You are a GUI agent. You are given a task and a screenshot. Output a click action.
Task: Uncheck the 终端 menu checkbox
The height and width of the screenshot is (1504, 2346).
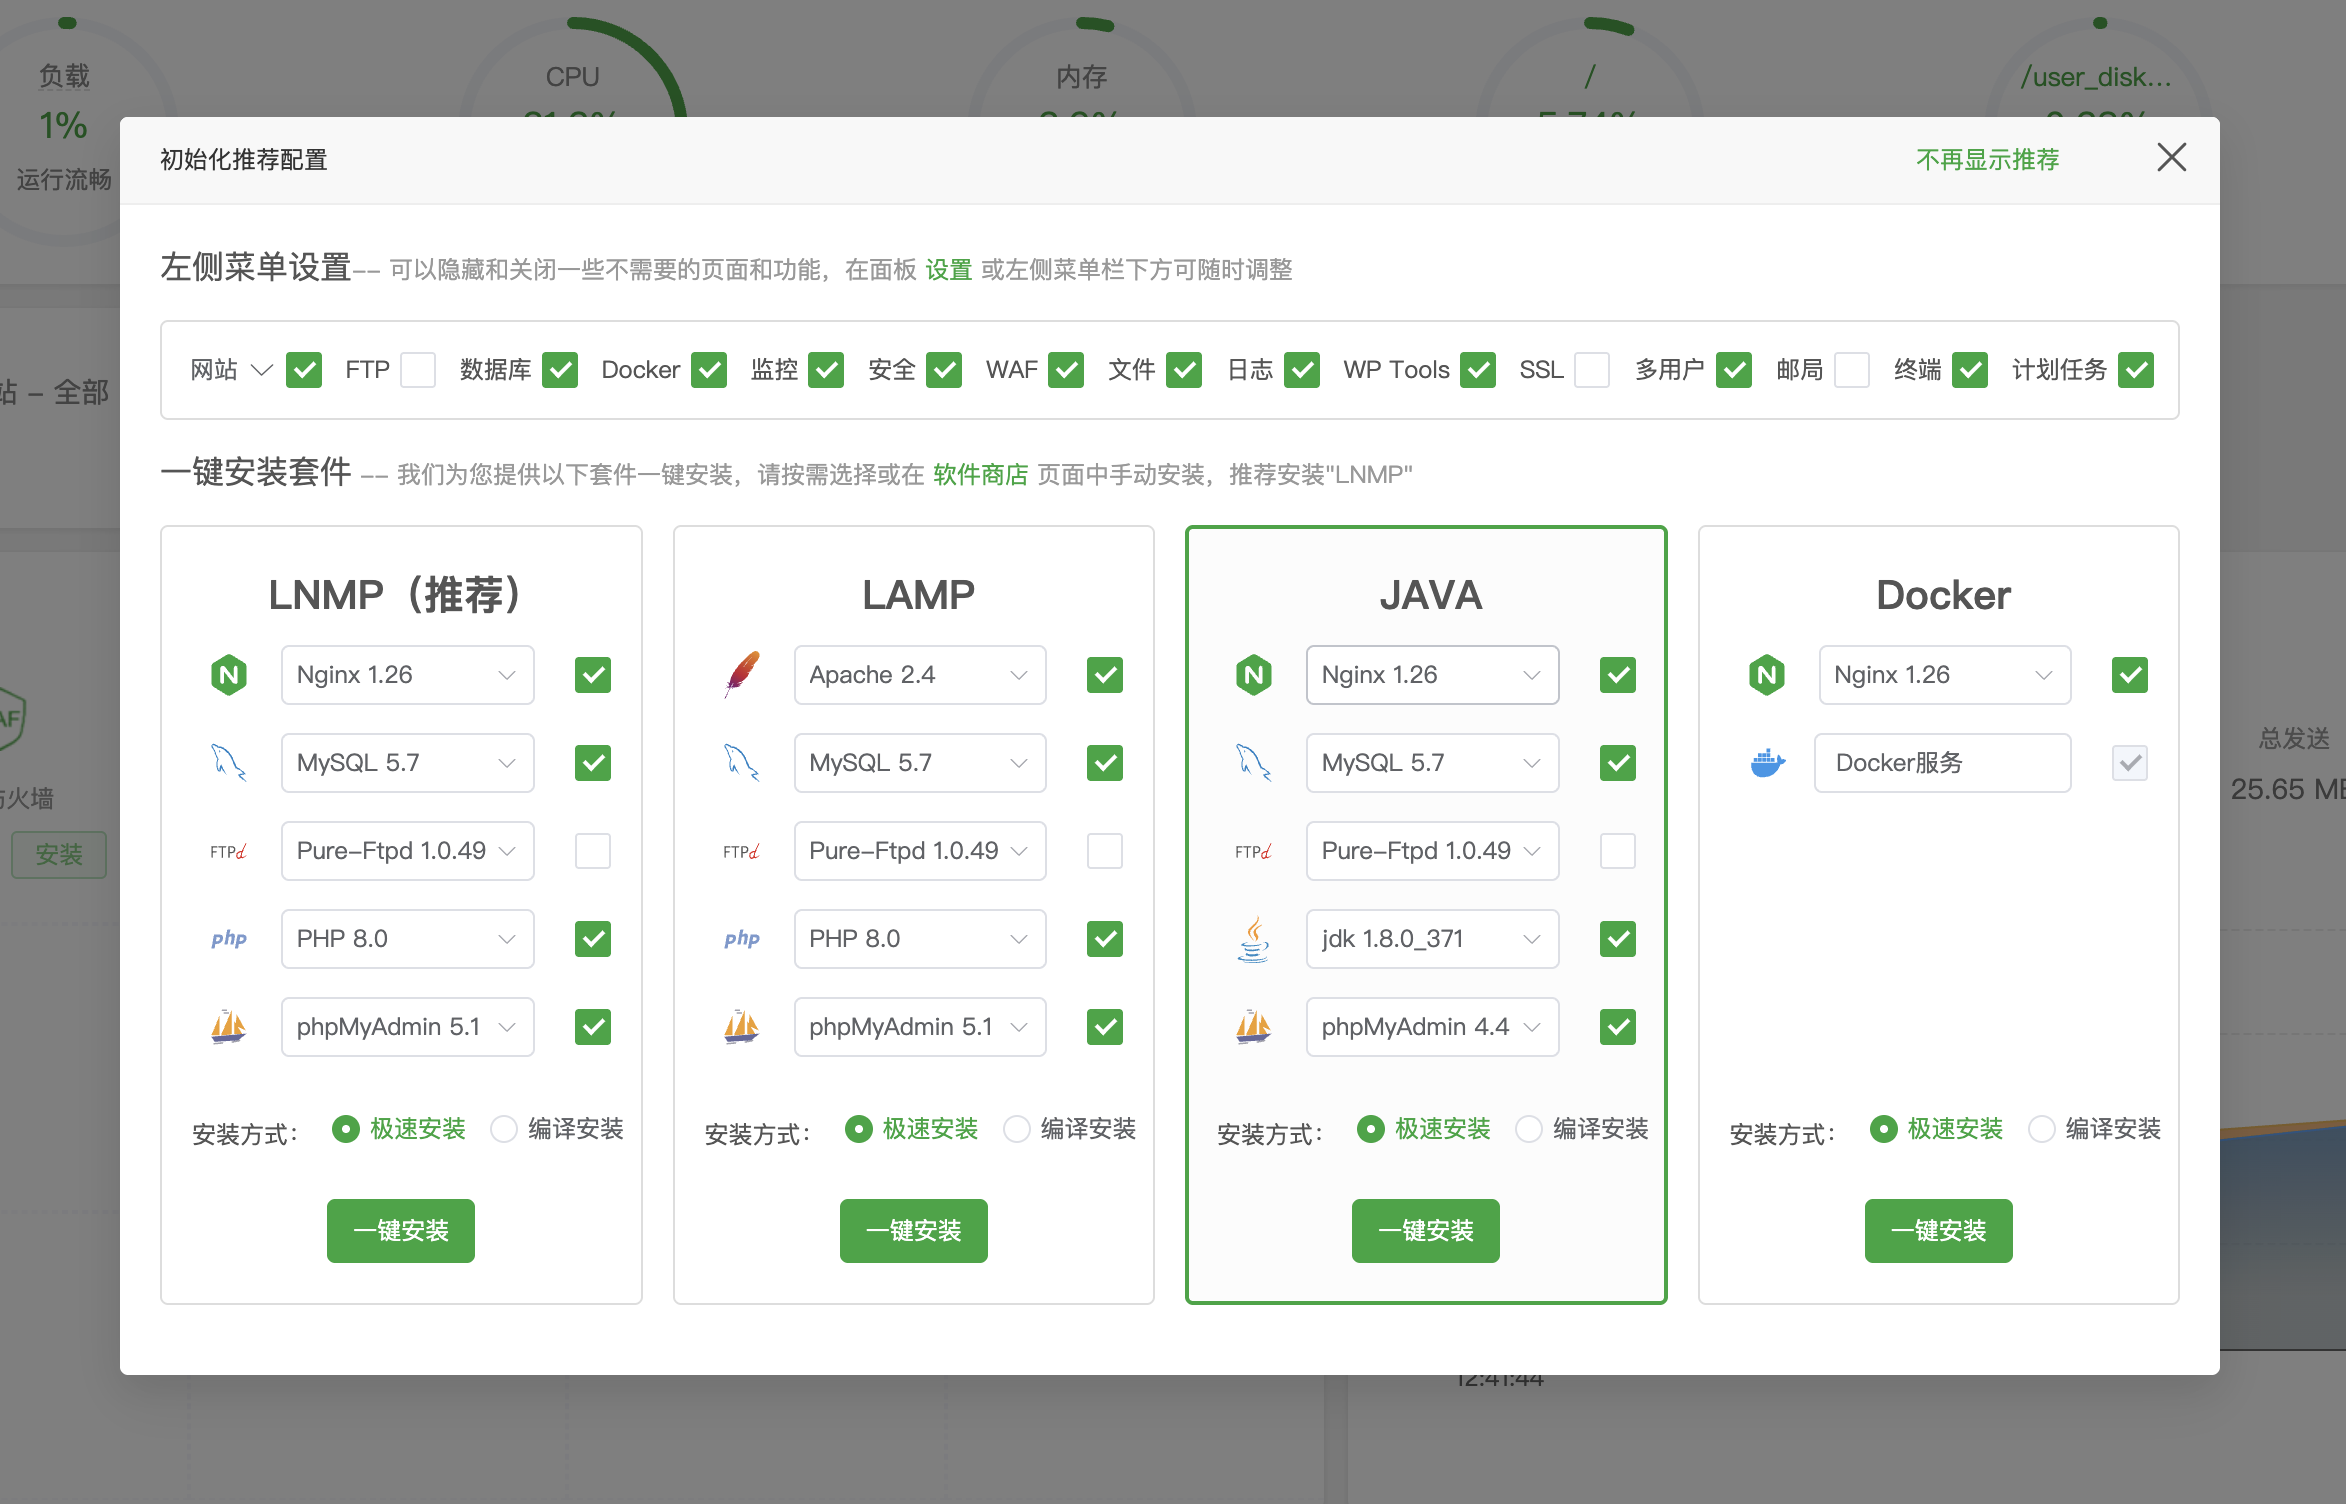click(x=1970, y=370)
